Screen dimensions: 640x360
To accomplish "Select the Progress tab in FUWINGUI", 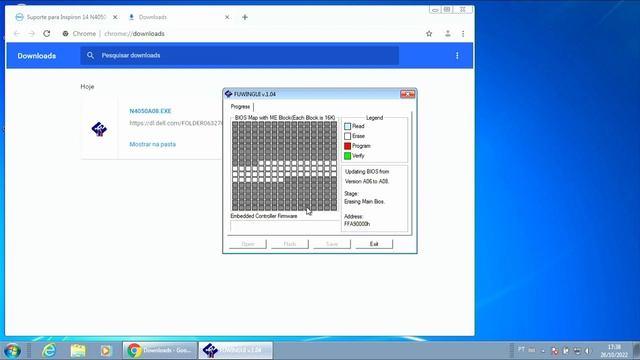I will click(x=240, y=107).
